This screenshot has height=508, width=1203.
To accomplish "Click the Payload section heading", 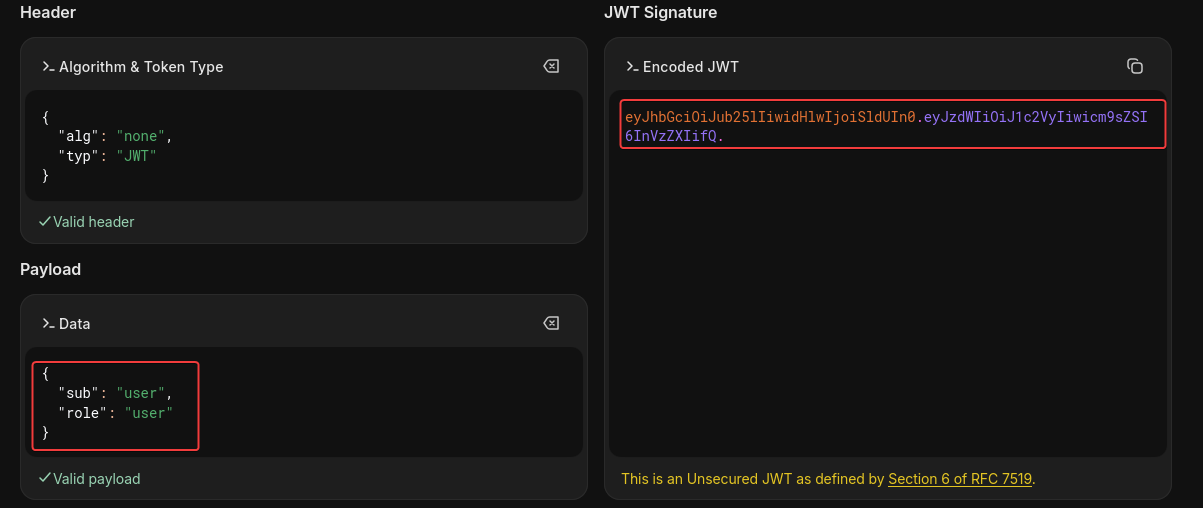I will pos(50,269).
